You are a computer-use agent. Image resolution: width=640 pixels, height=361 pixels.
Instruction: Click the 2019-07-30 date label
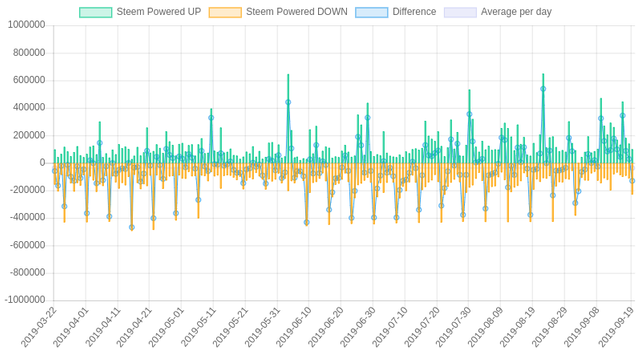coord(454,328)
